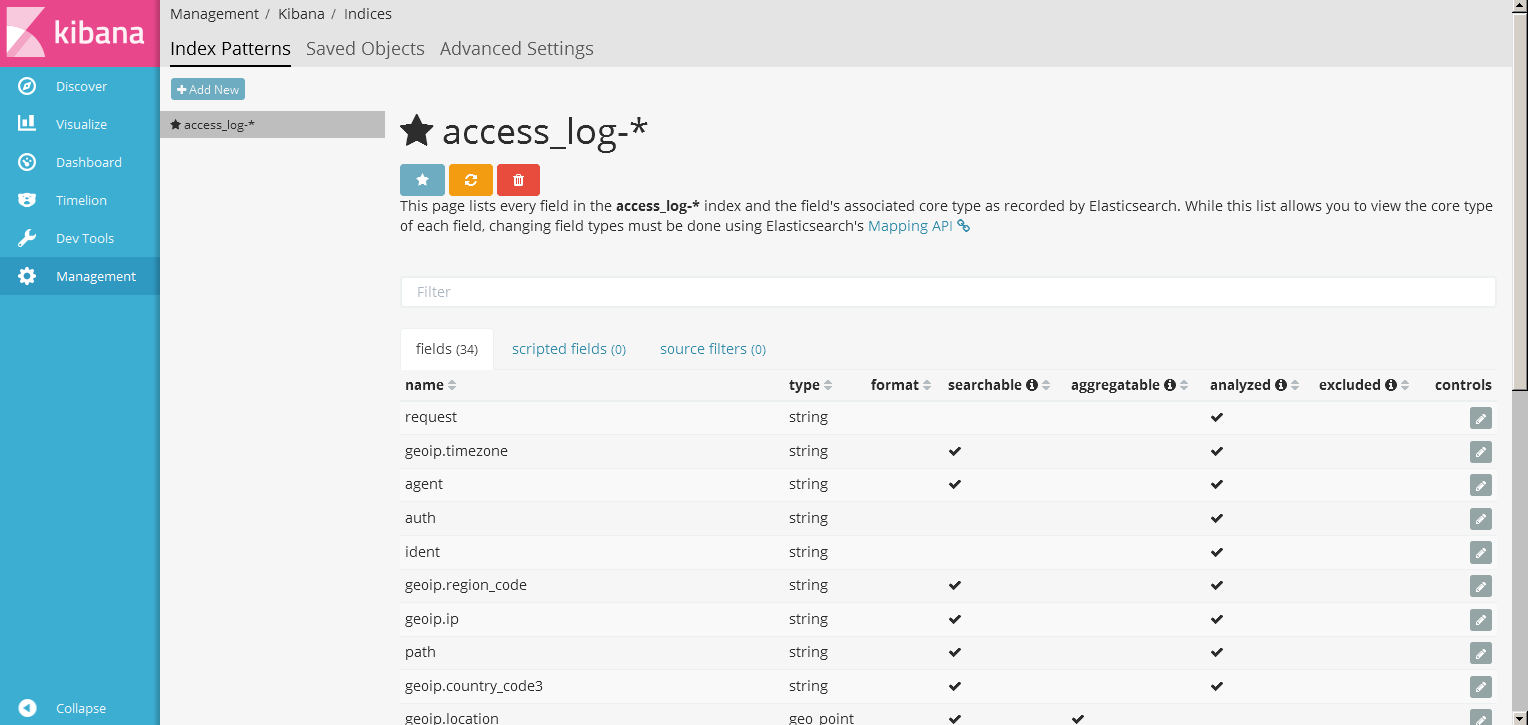
Task: Open Dev Tools from the sidebar
Action: [80, 238]
